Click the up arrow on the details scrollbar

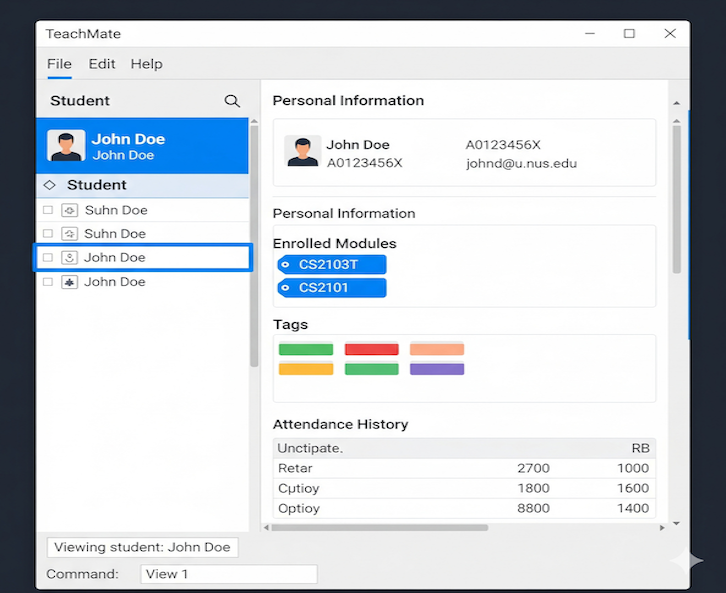pyautogui.click(x=676, y=104)
